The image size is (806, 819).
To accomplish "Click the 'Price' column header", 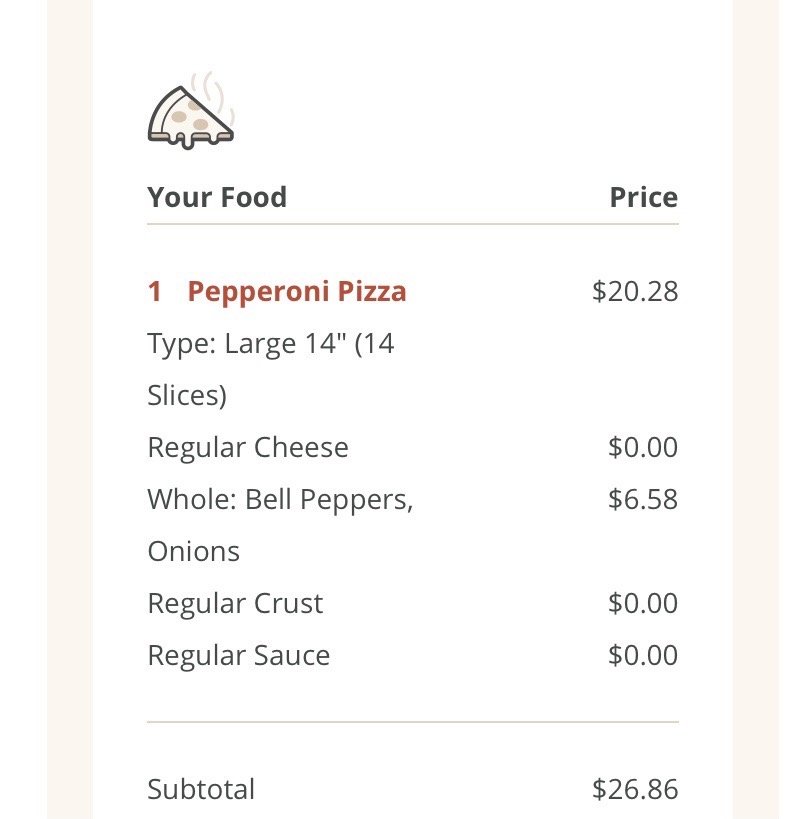I will point(643,197).
